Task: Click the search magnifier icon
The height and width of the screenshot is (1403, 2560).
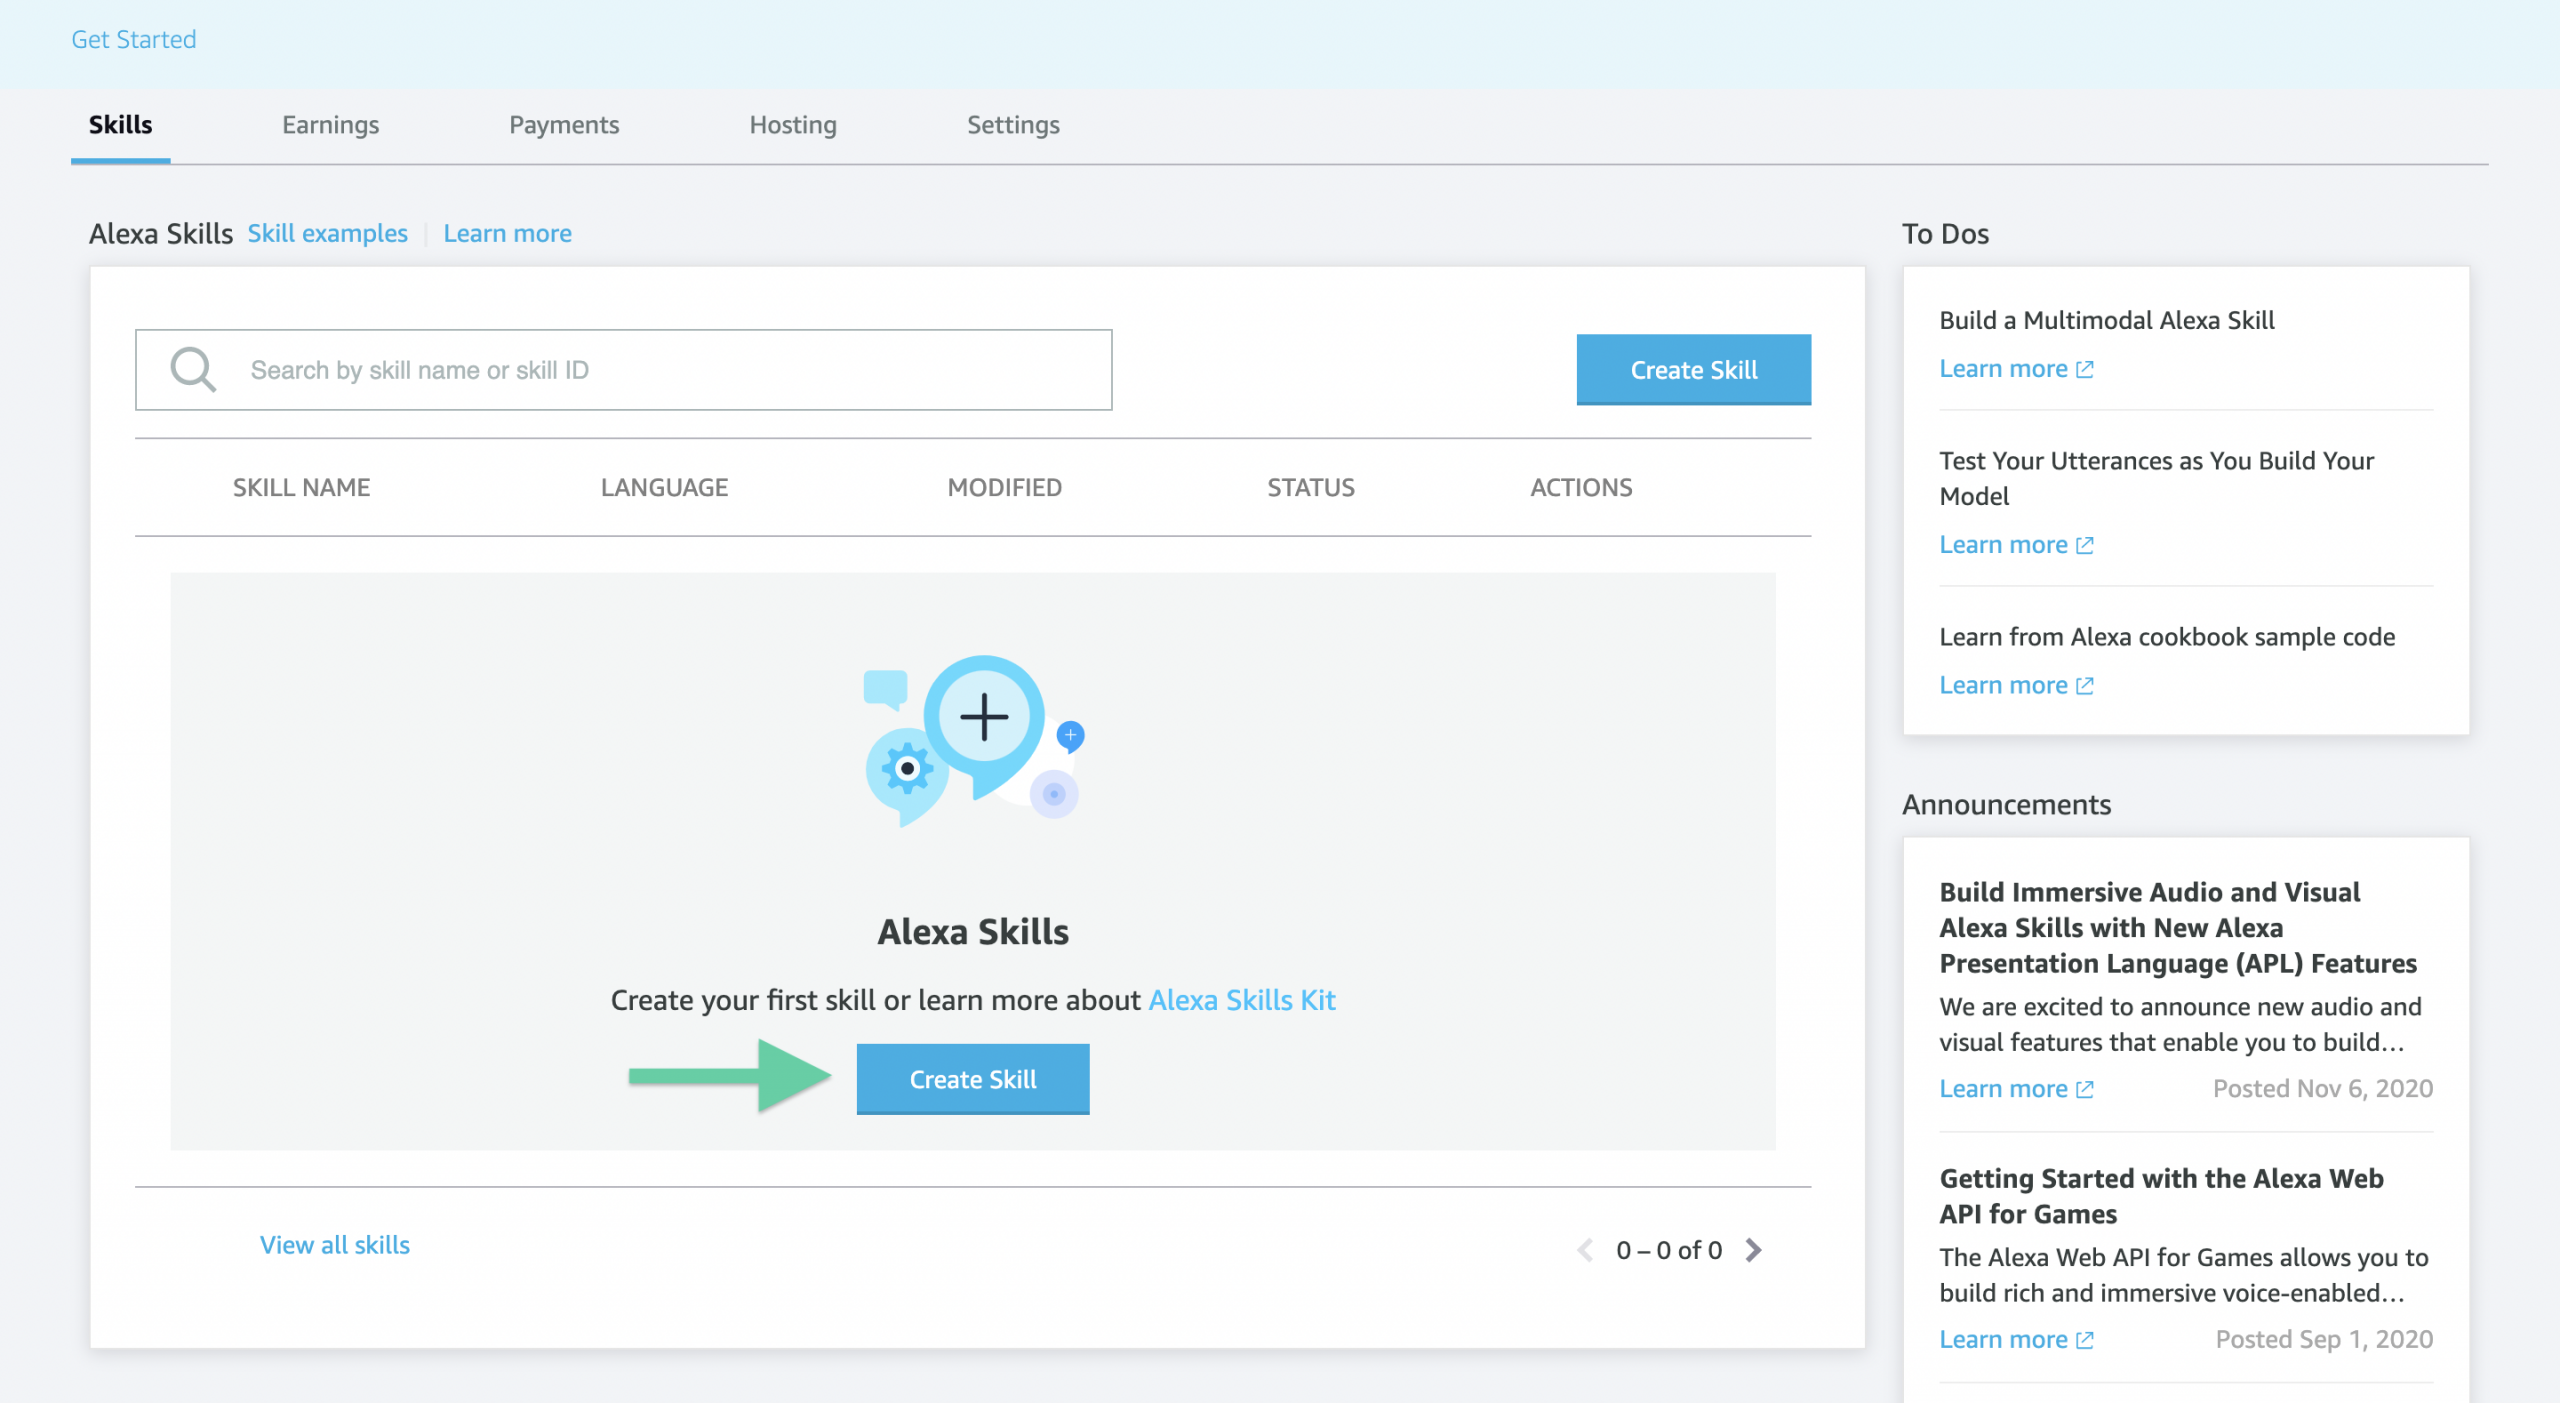Action: point(193,370)
